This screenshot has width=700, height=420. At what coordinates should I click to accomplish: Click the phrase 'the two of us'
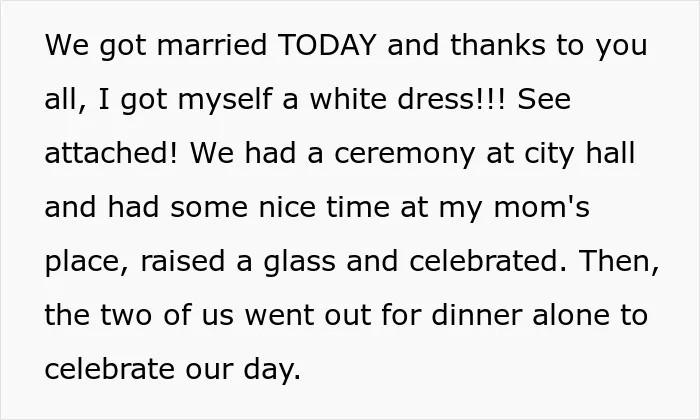139,315
